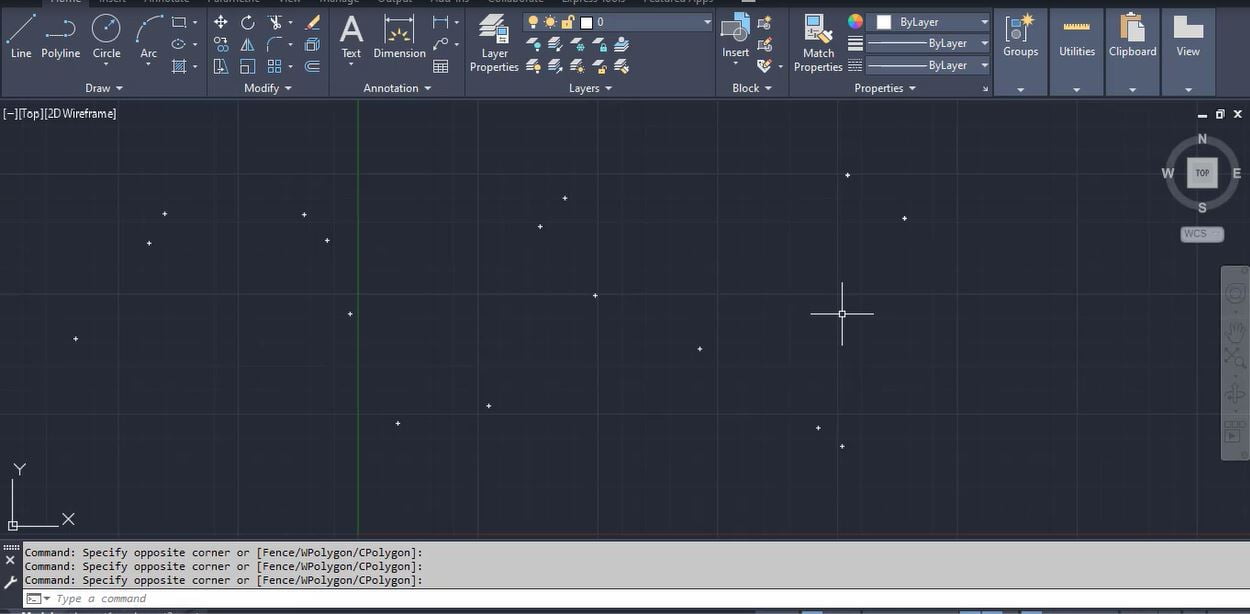Click the object color white swatch
This screenshot has width=1250, height=614.
[884, 22]
